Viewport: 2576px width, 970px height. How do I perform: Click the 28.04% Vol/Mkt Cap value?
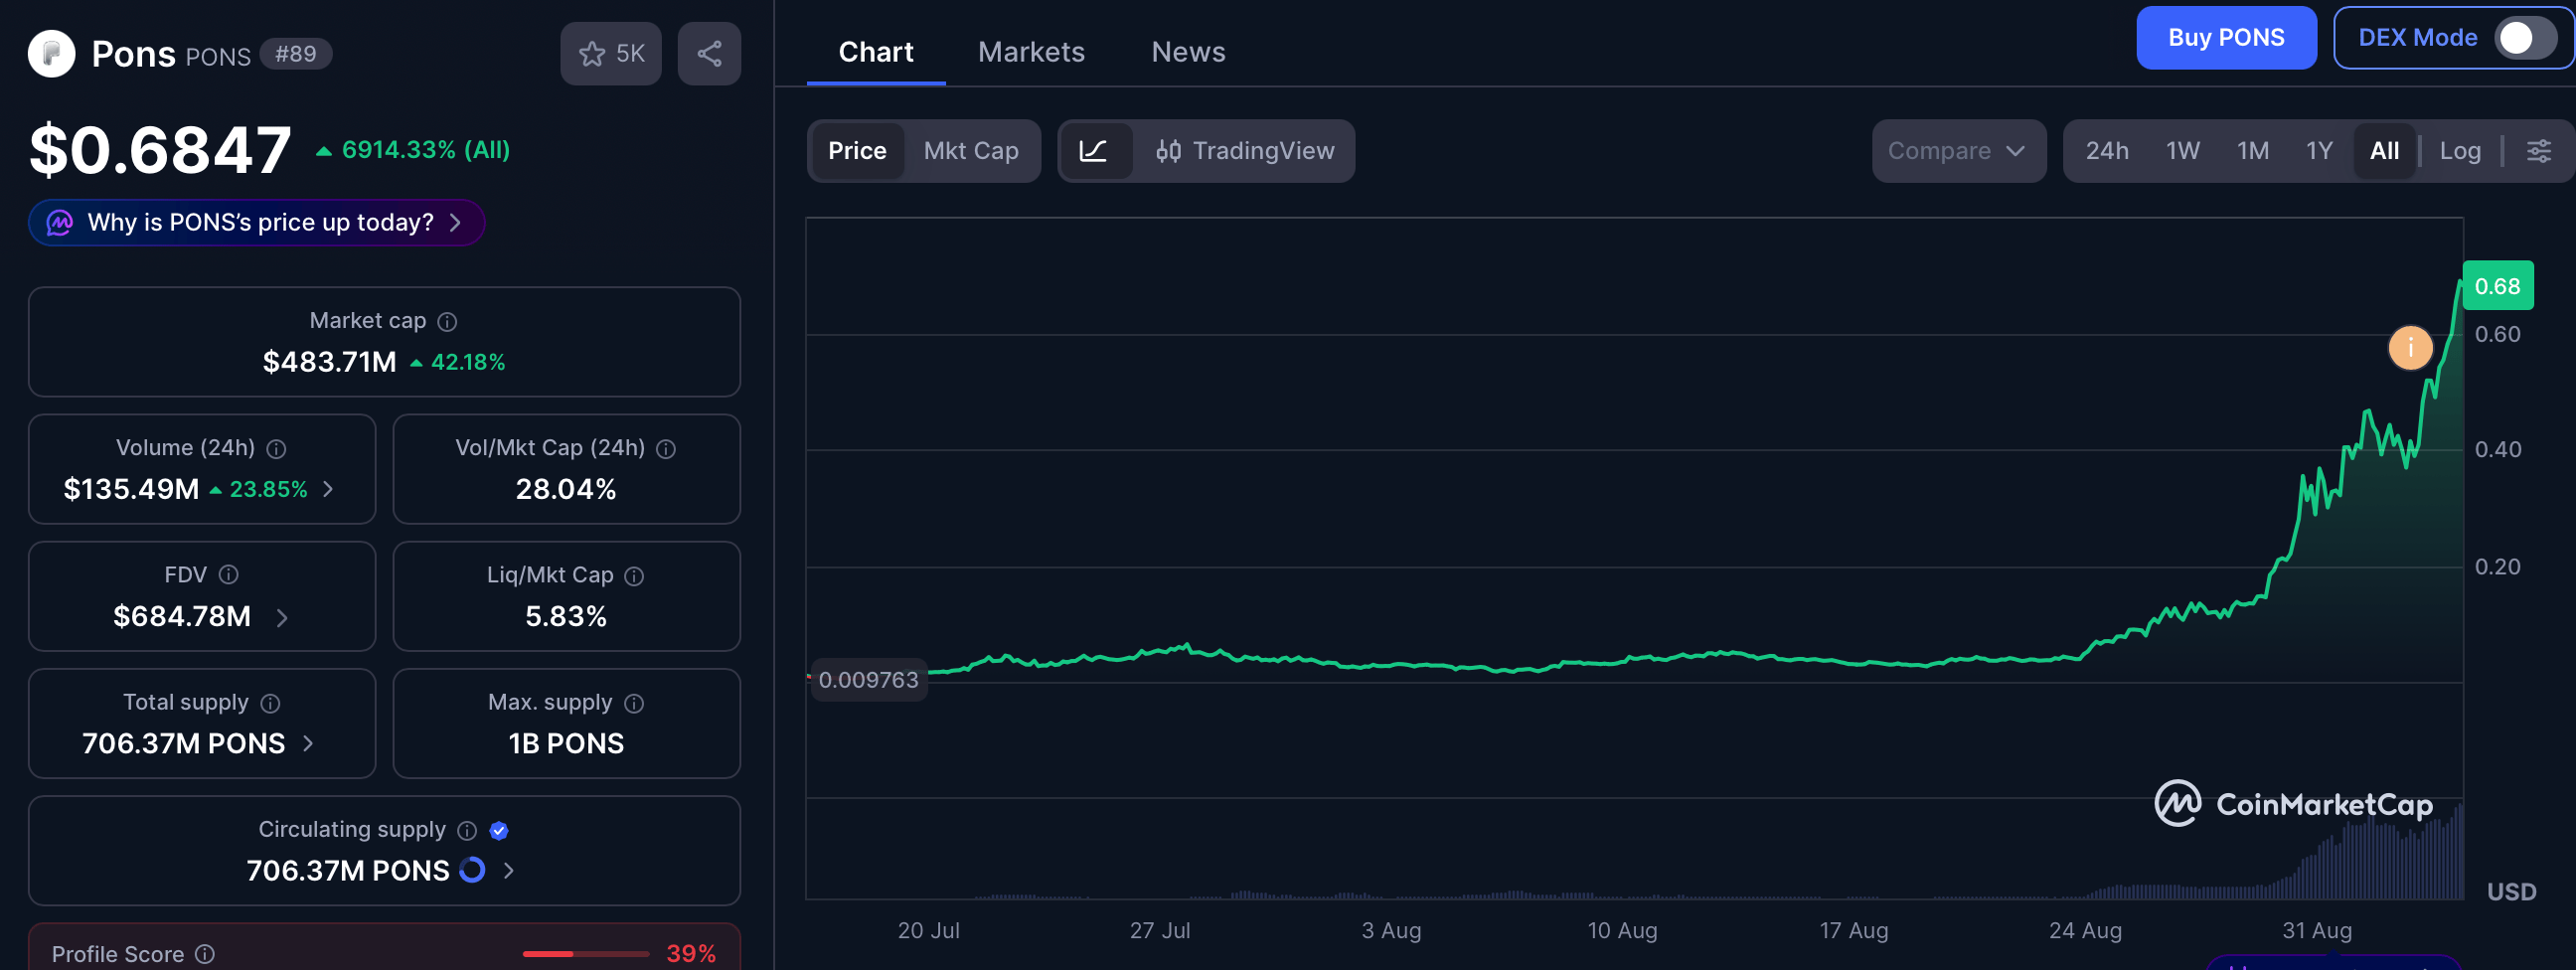(x=566, y=489)
